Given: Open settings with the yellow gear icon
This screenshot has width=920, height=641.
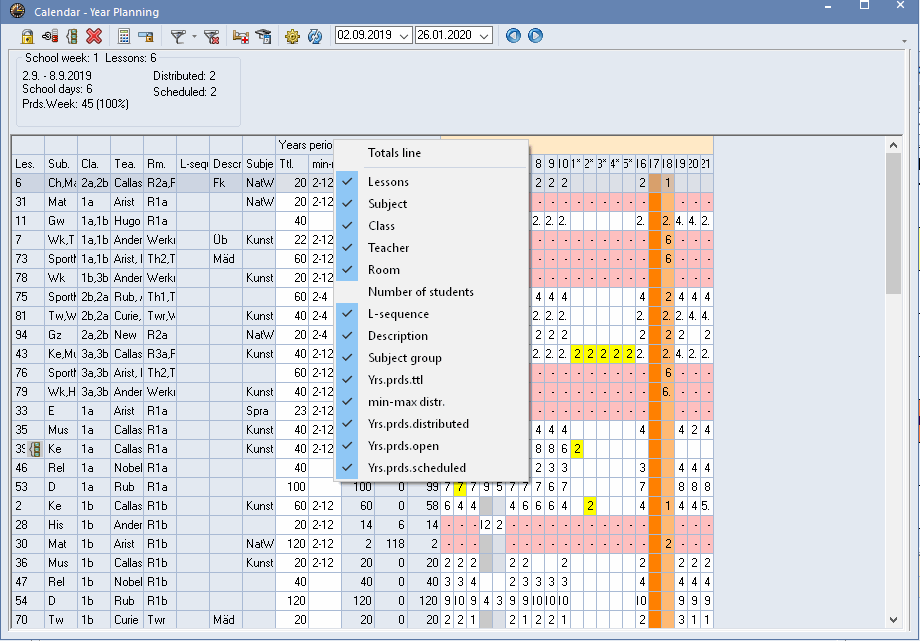Looking at the screenshot, I should [x=292, y=37].
